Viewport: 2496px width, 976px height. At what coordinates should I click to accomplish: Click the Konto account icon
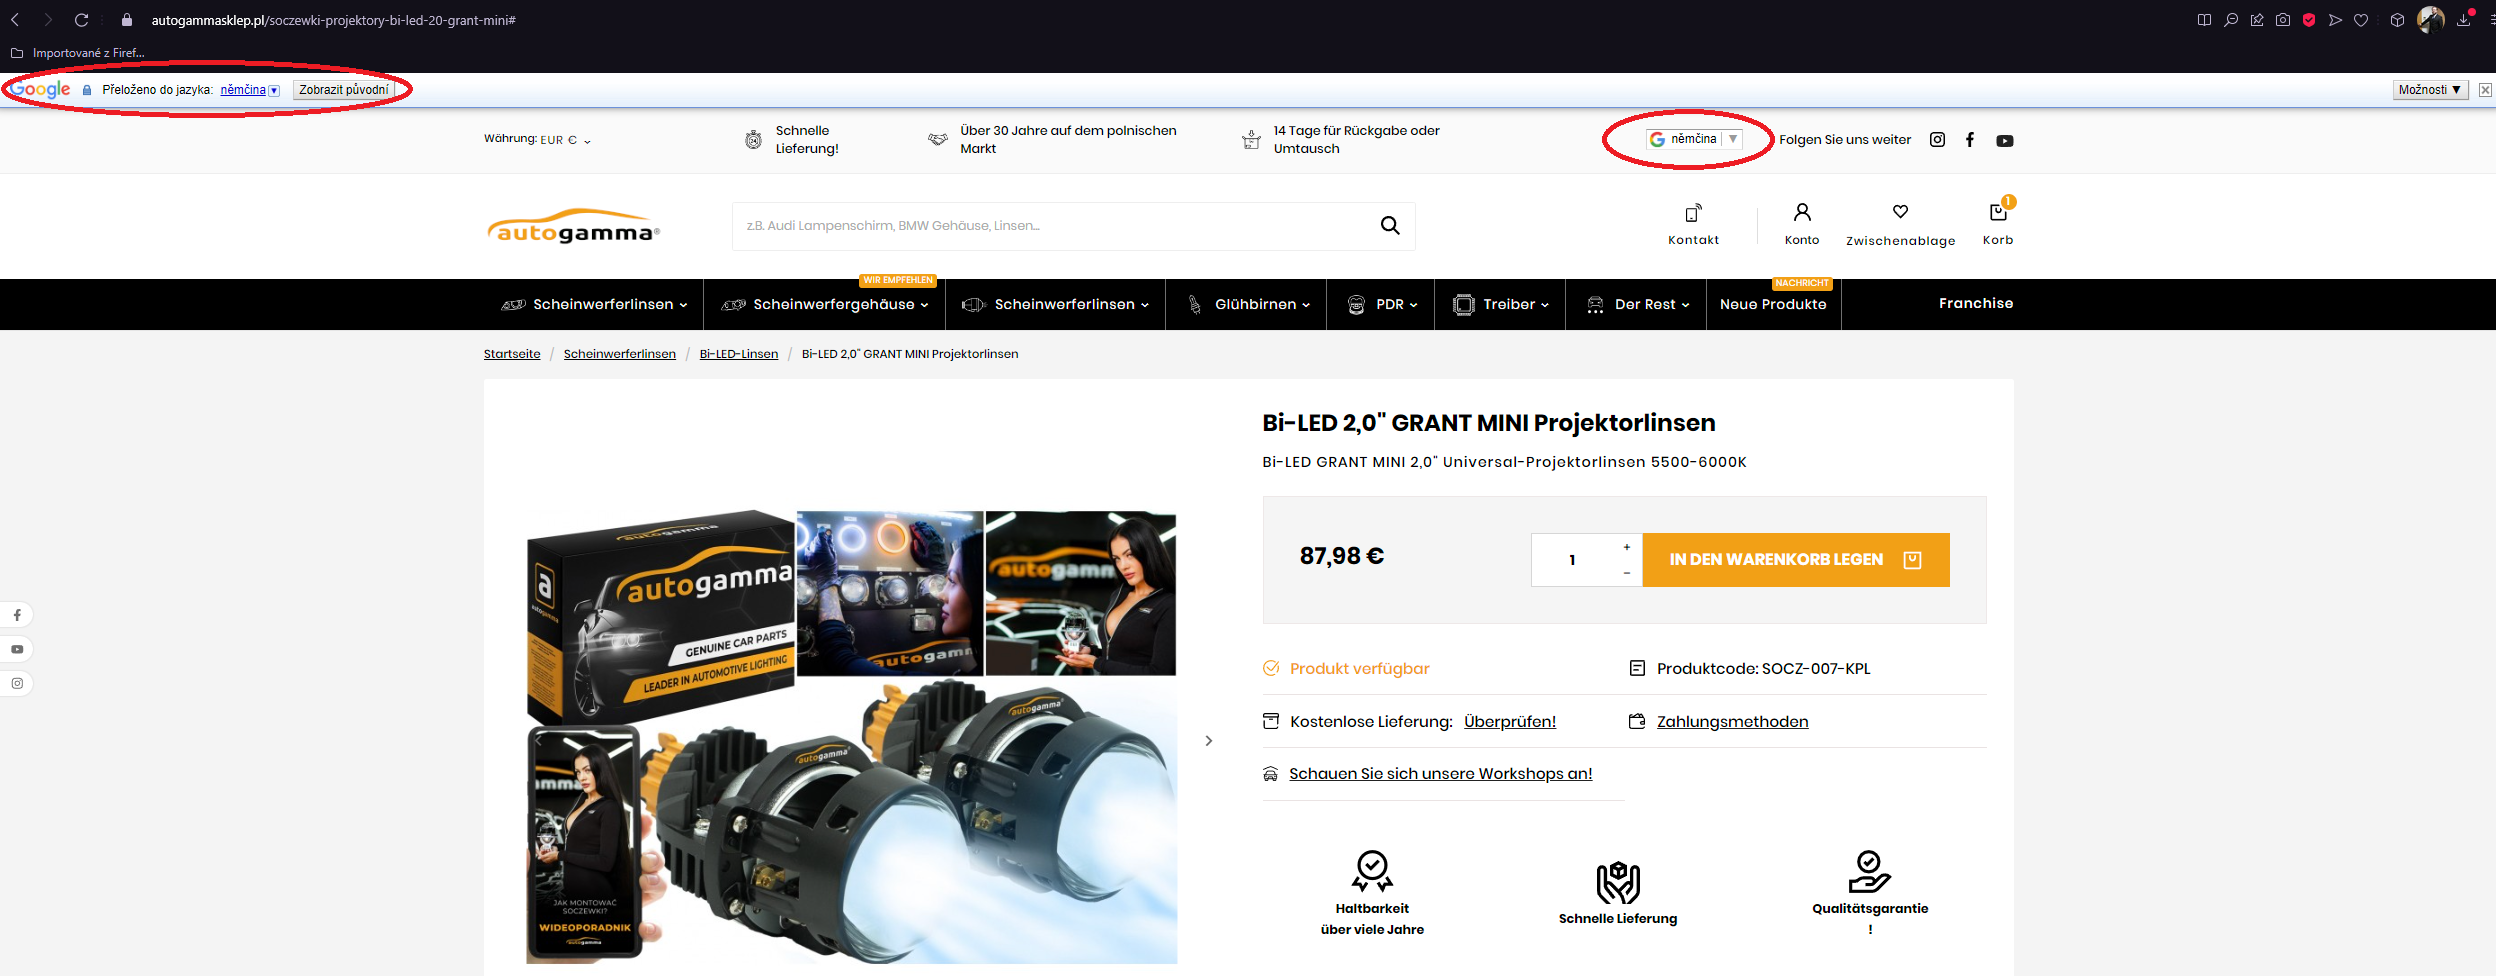tap(1801, 213)
